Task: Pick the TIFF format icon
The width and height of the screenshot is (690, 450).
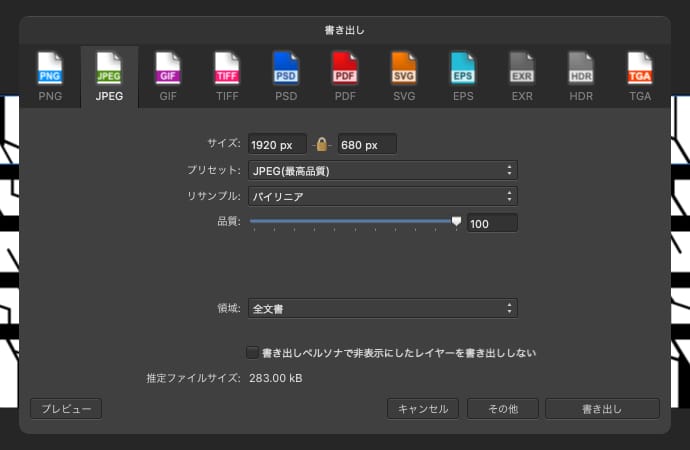Action: click(x=227, y=68)
